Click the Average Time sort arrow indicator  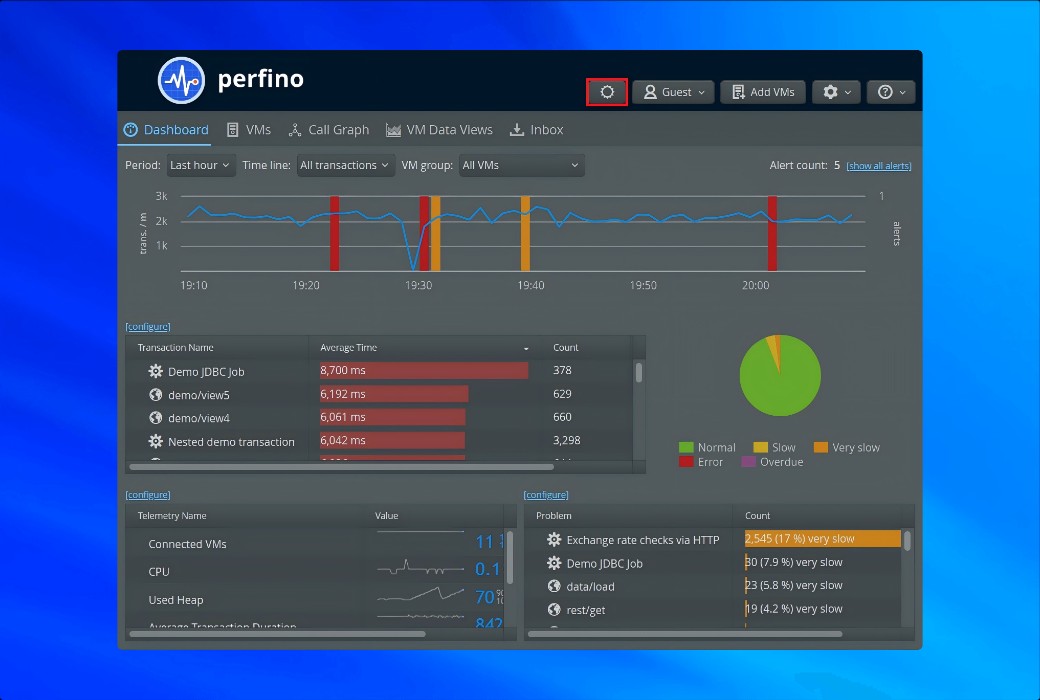click(526, 348)
